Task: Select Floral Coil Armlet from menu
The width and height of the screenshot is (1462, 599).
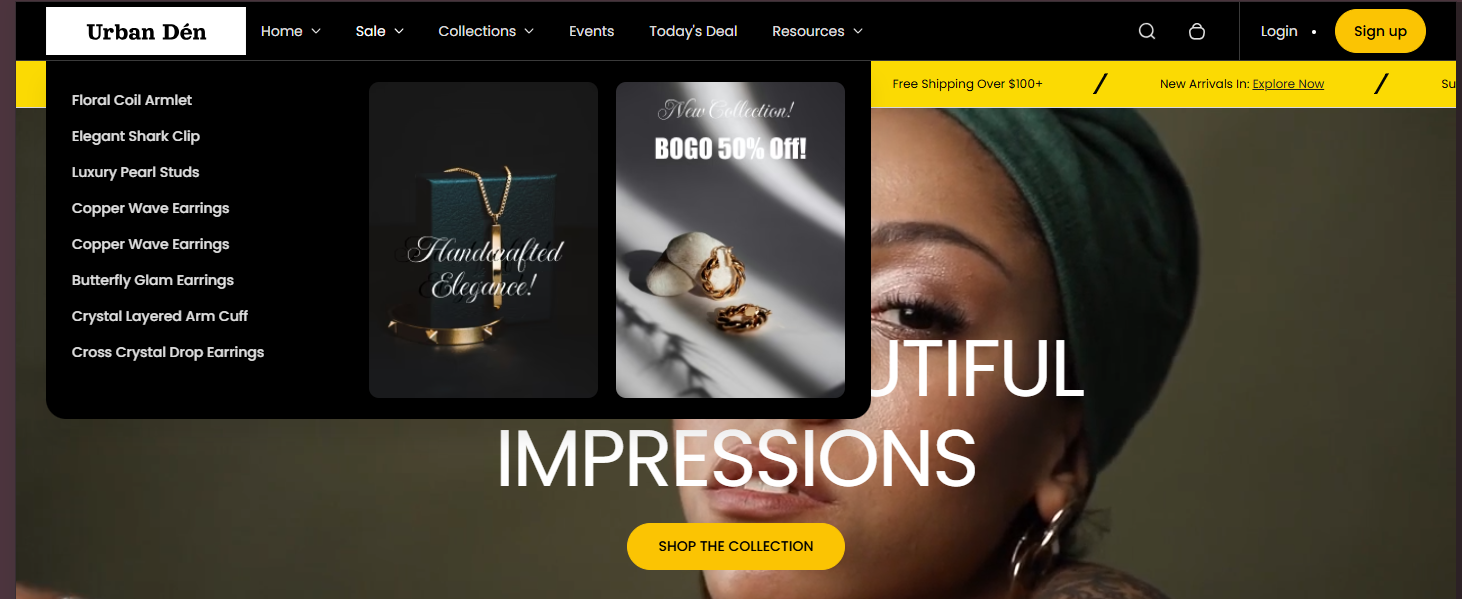Action: tap(132, 100)
